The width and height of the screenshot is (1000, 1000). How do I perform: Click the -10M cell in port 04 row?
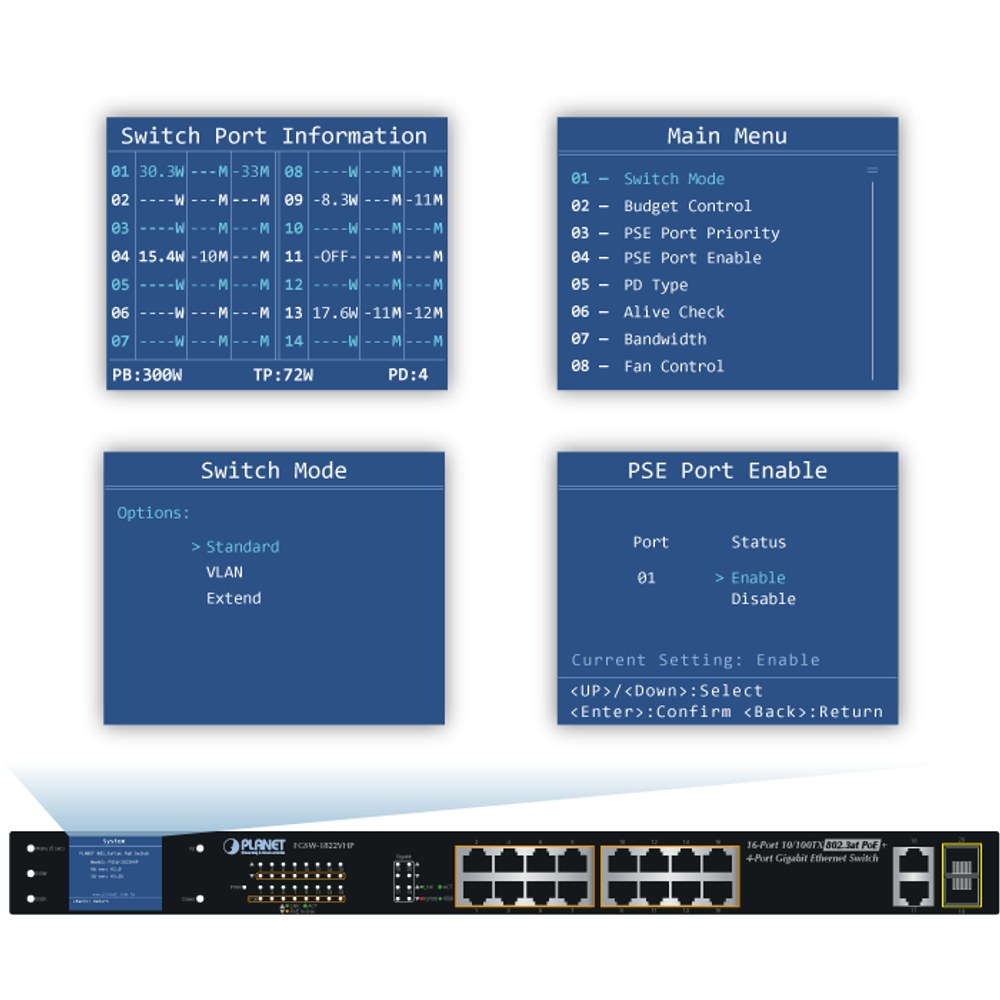click(209, 256)
